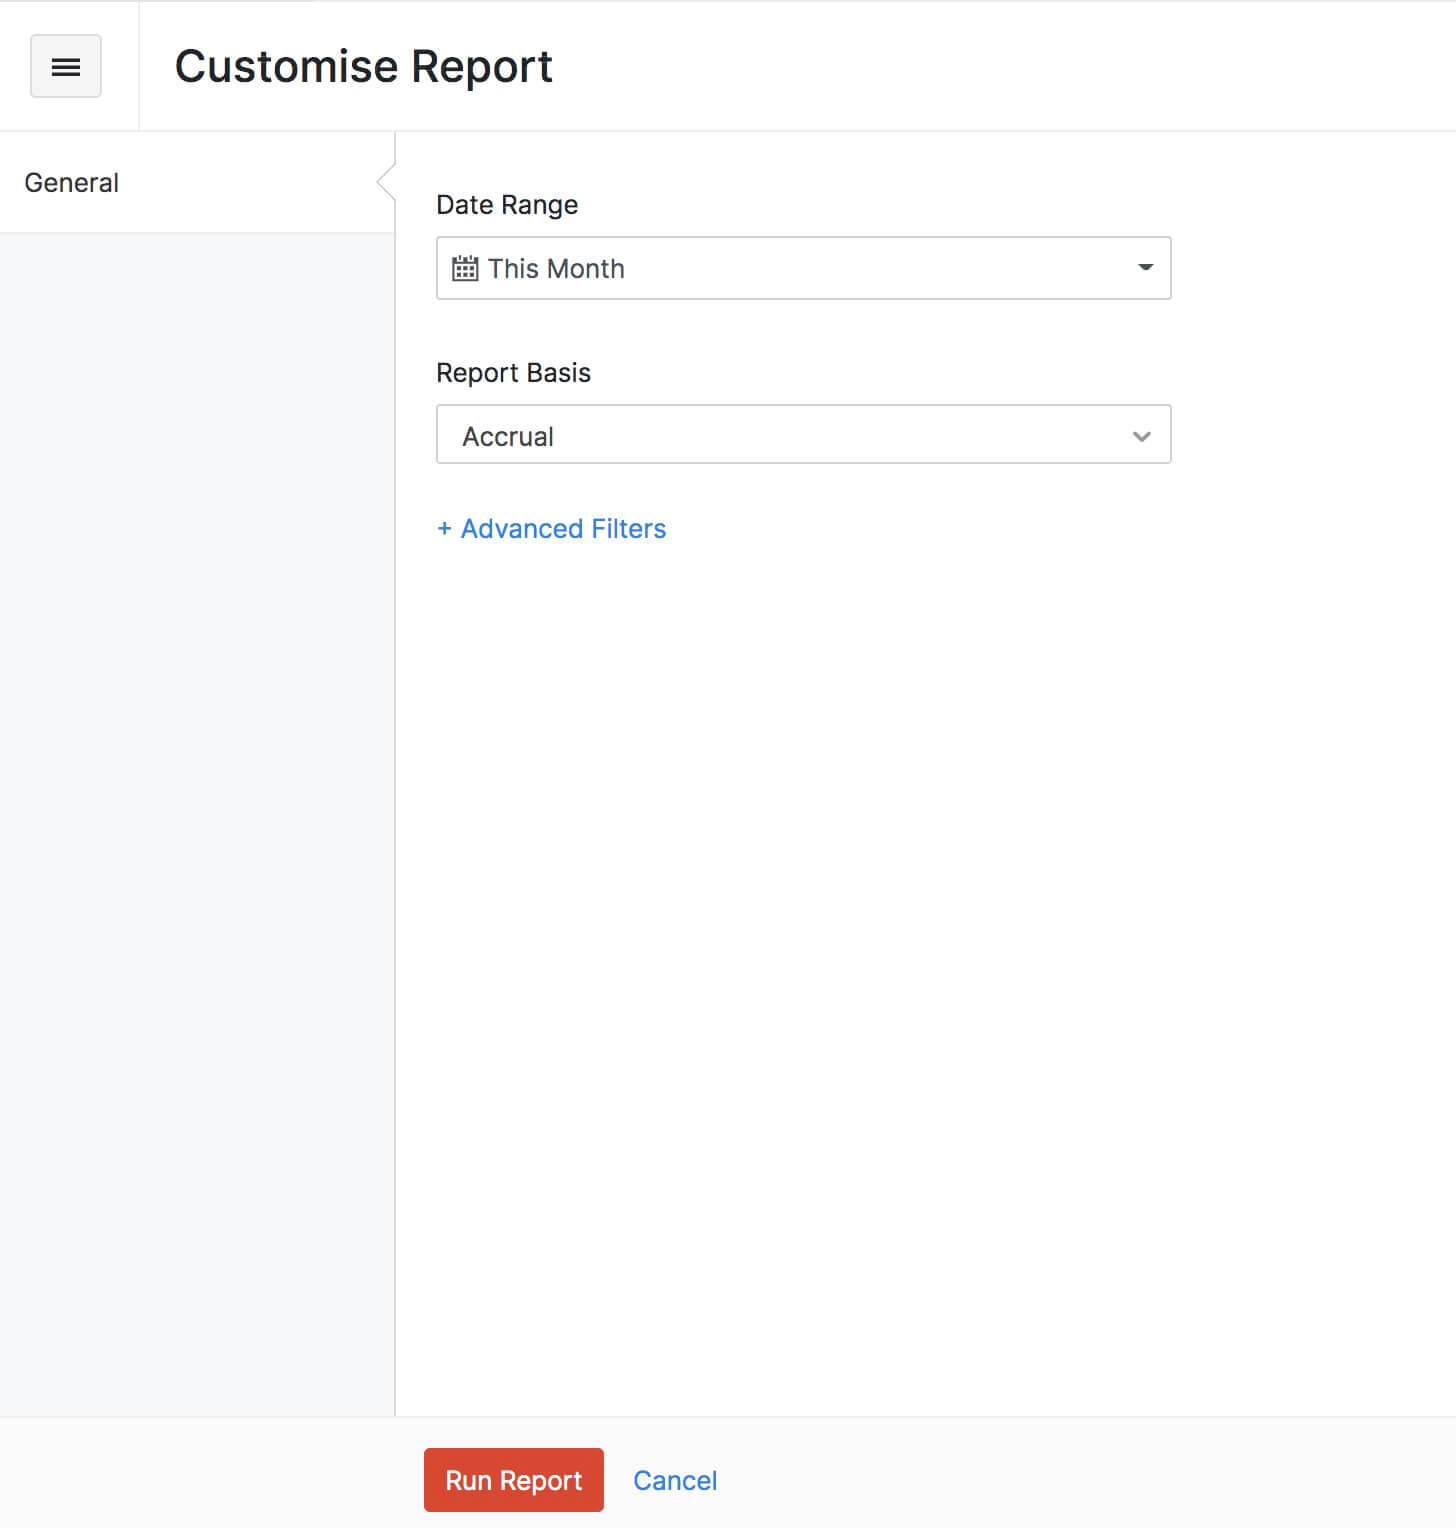Image resolution: width=1456 pixels, height=1528 pixels.
Task: Click the calendar icon in Date Range field
Action: (x=466, y=267)
